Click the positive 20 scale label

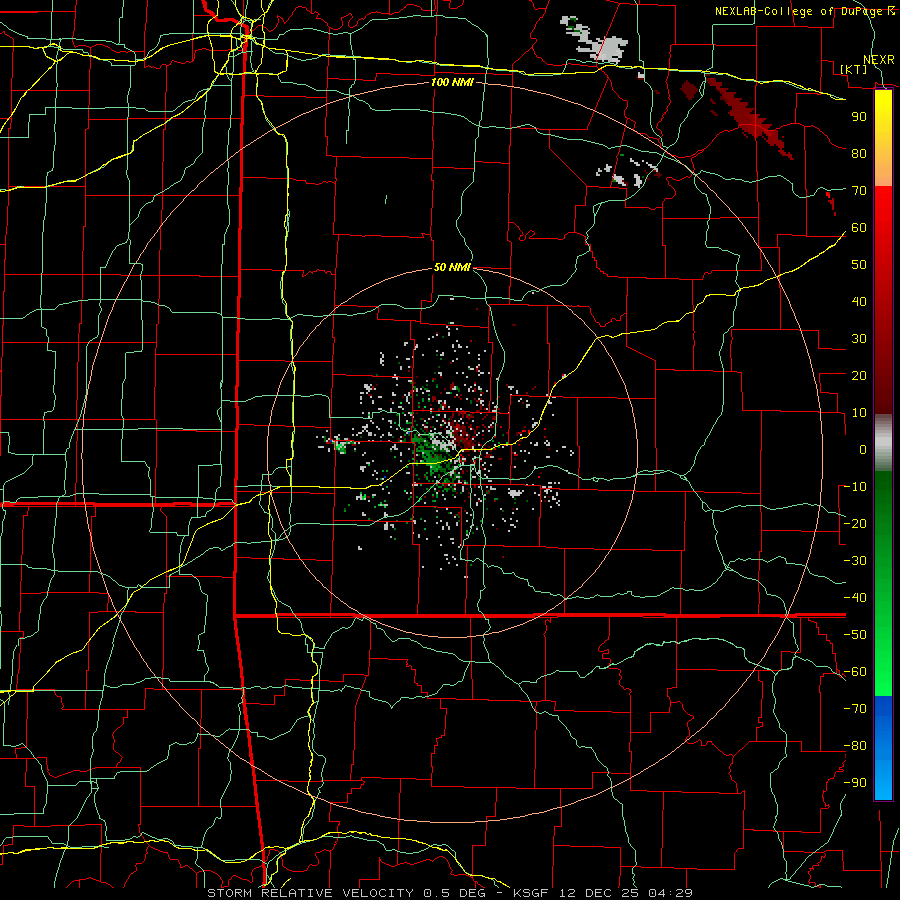pos(859,376)
